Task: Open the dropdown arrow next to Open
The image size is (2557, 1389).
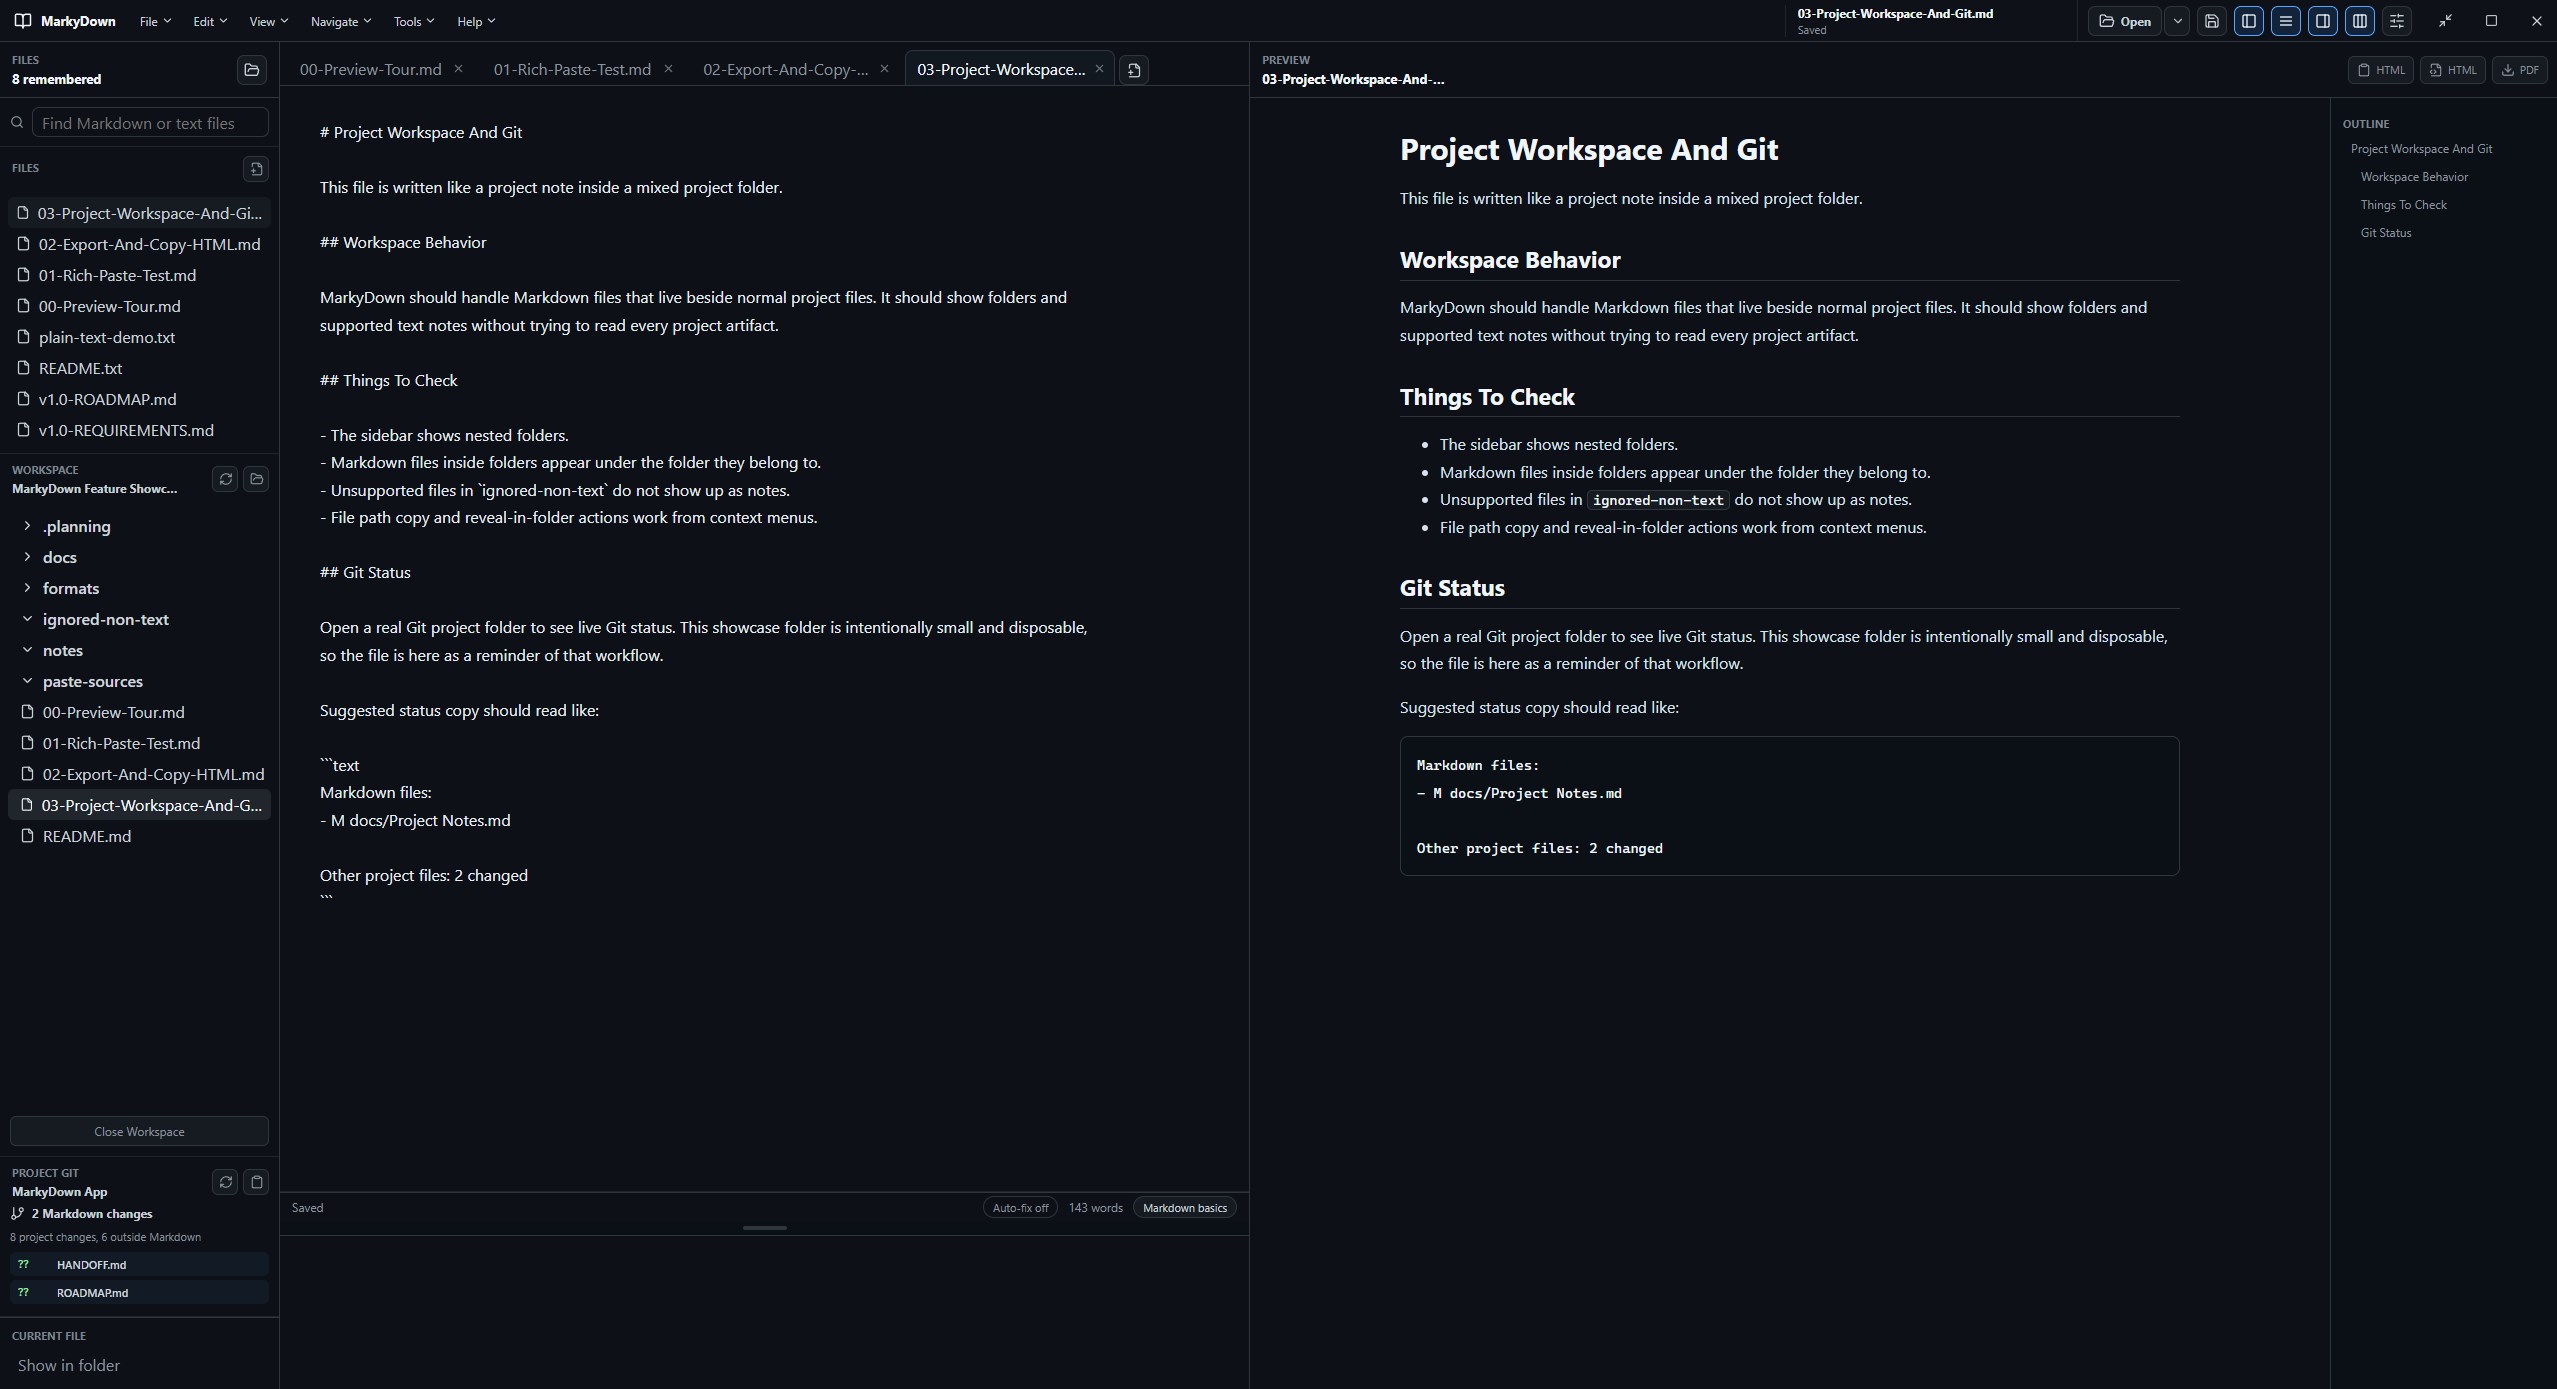Action: pyautogui.click(x=2177, y=21)
